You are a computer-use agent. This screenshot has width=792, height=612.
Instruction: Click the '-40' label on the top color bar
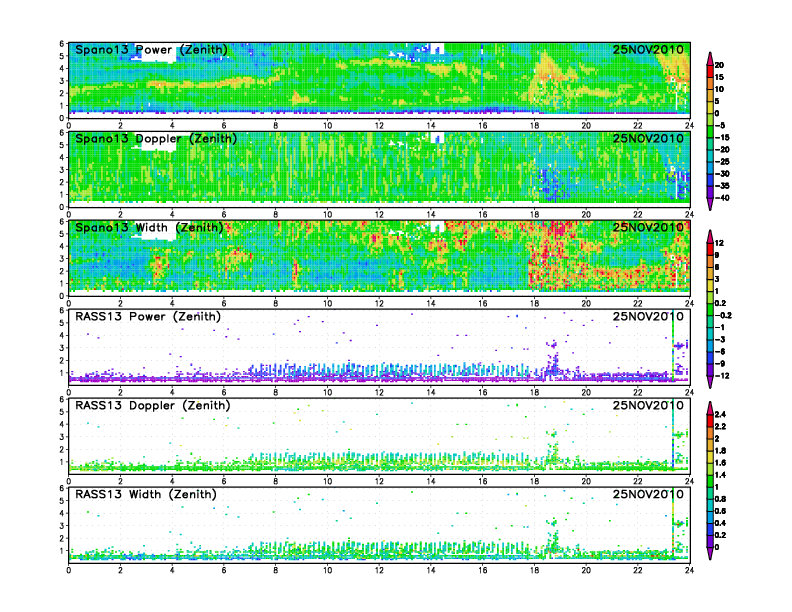tap(722, 198)
